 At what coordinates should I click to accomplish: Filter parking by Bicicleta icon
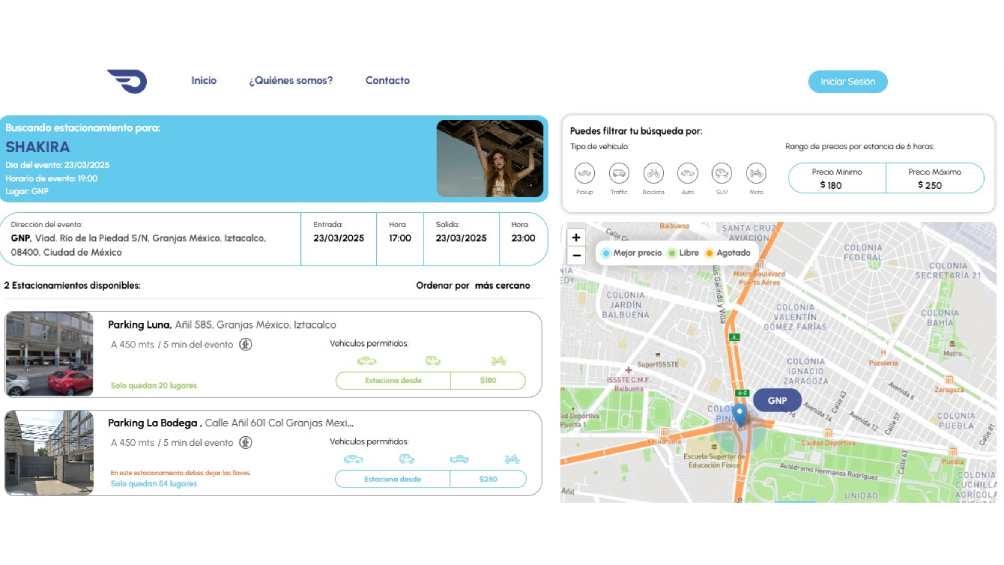(653, 173)
